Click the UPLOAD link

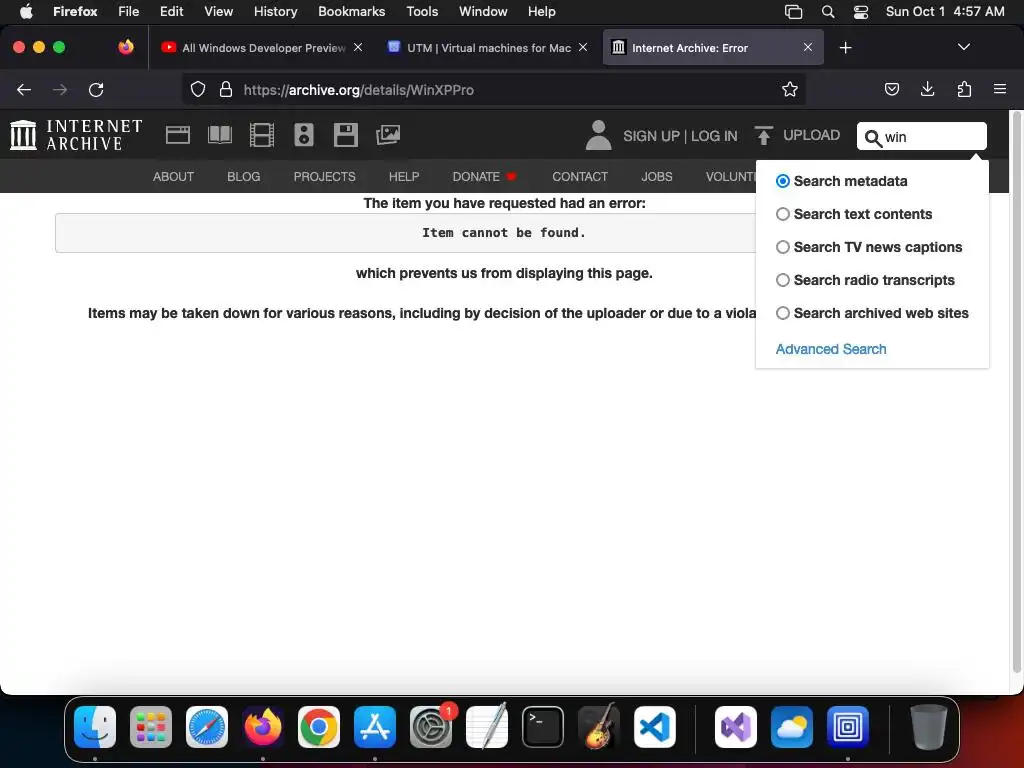click(x=811, y=135)
